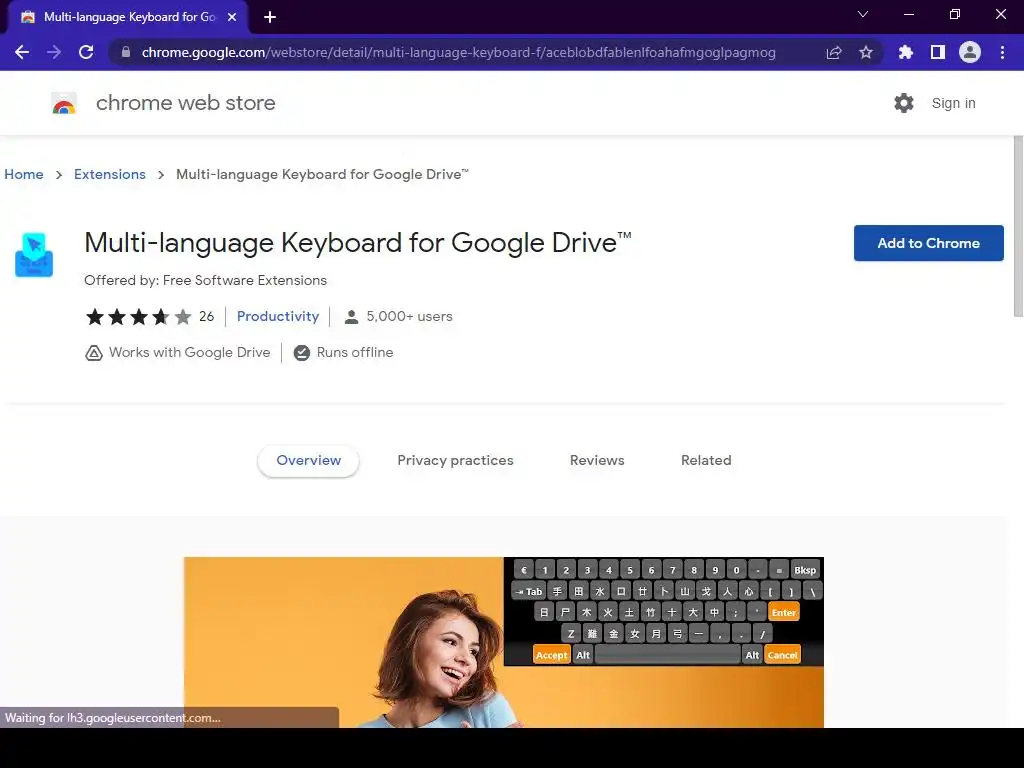The height and width of the screenshot is (768, 1024).
Task: Click the orange Cancel key in screenshot
Action: point(782,655)
